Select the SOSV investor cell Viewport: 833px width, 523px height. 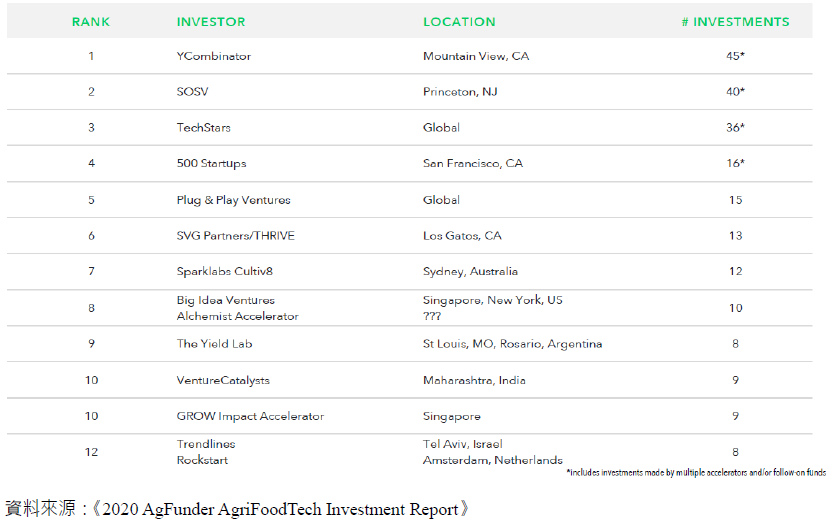192,92
